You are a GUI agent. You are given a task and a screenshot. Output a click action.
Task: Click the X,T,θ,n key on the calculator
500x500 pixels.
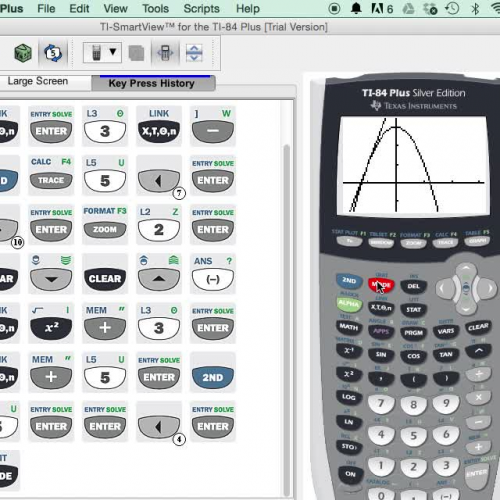(x=381, y=307)
